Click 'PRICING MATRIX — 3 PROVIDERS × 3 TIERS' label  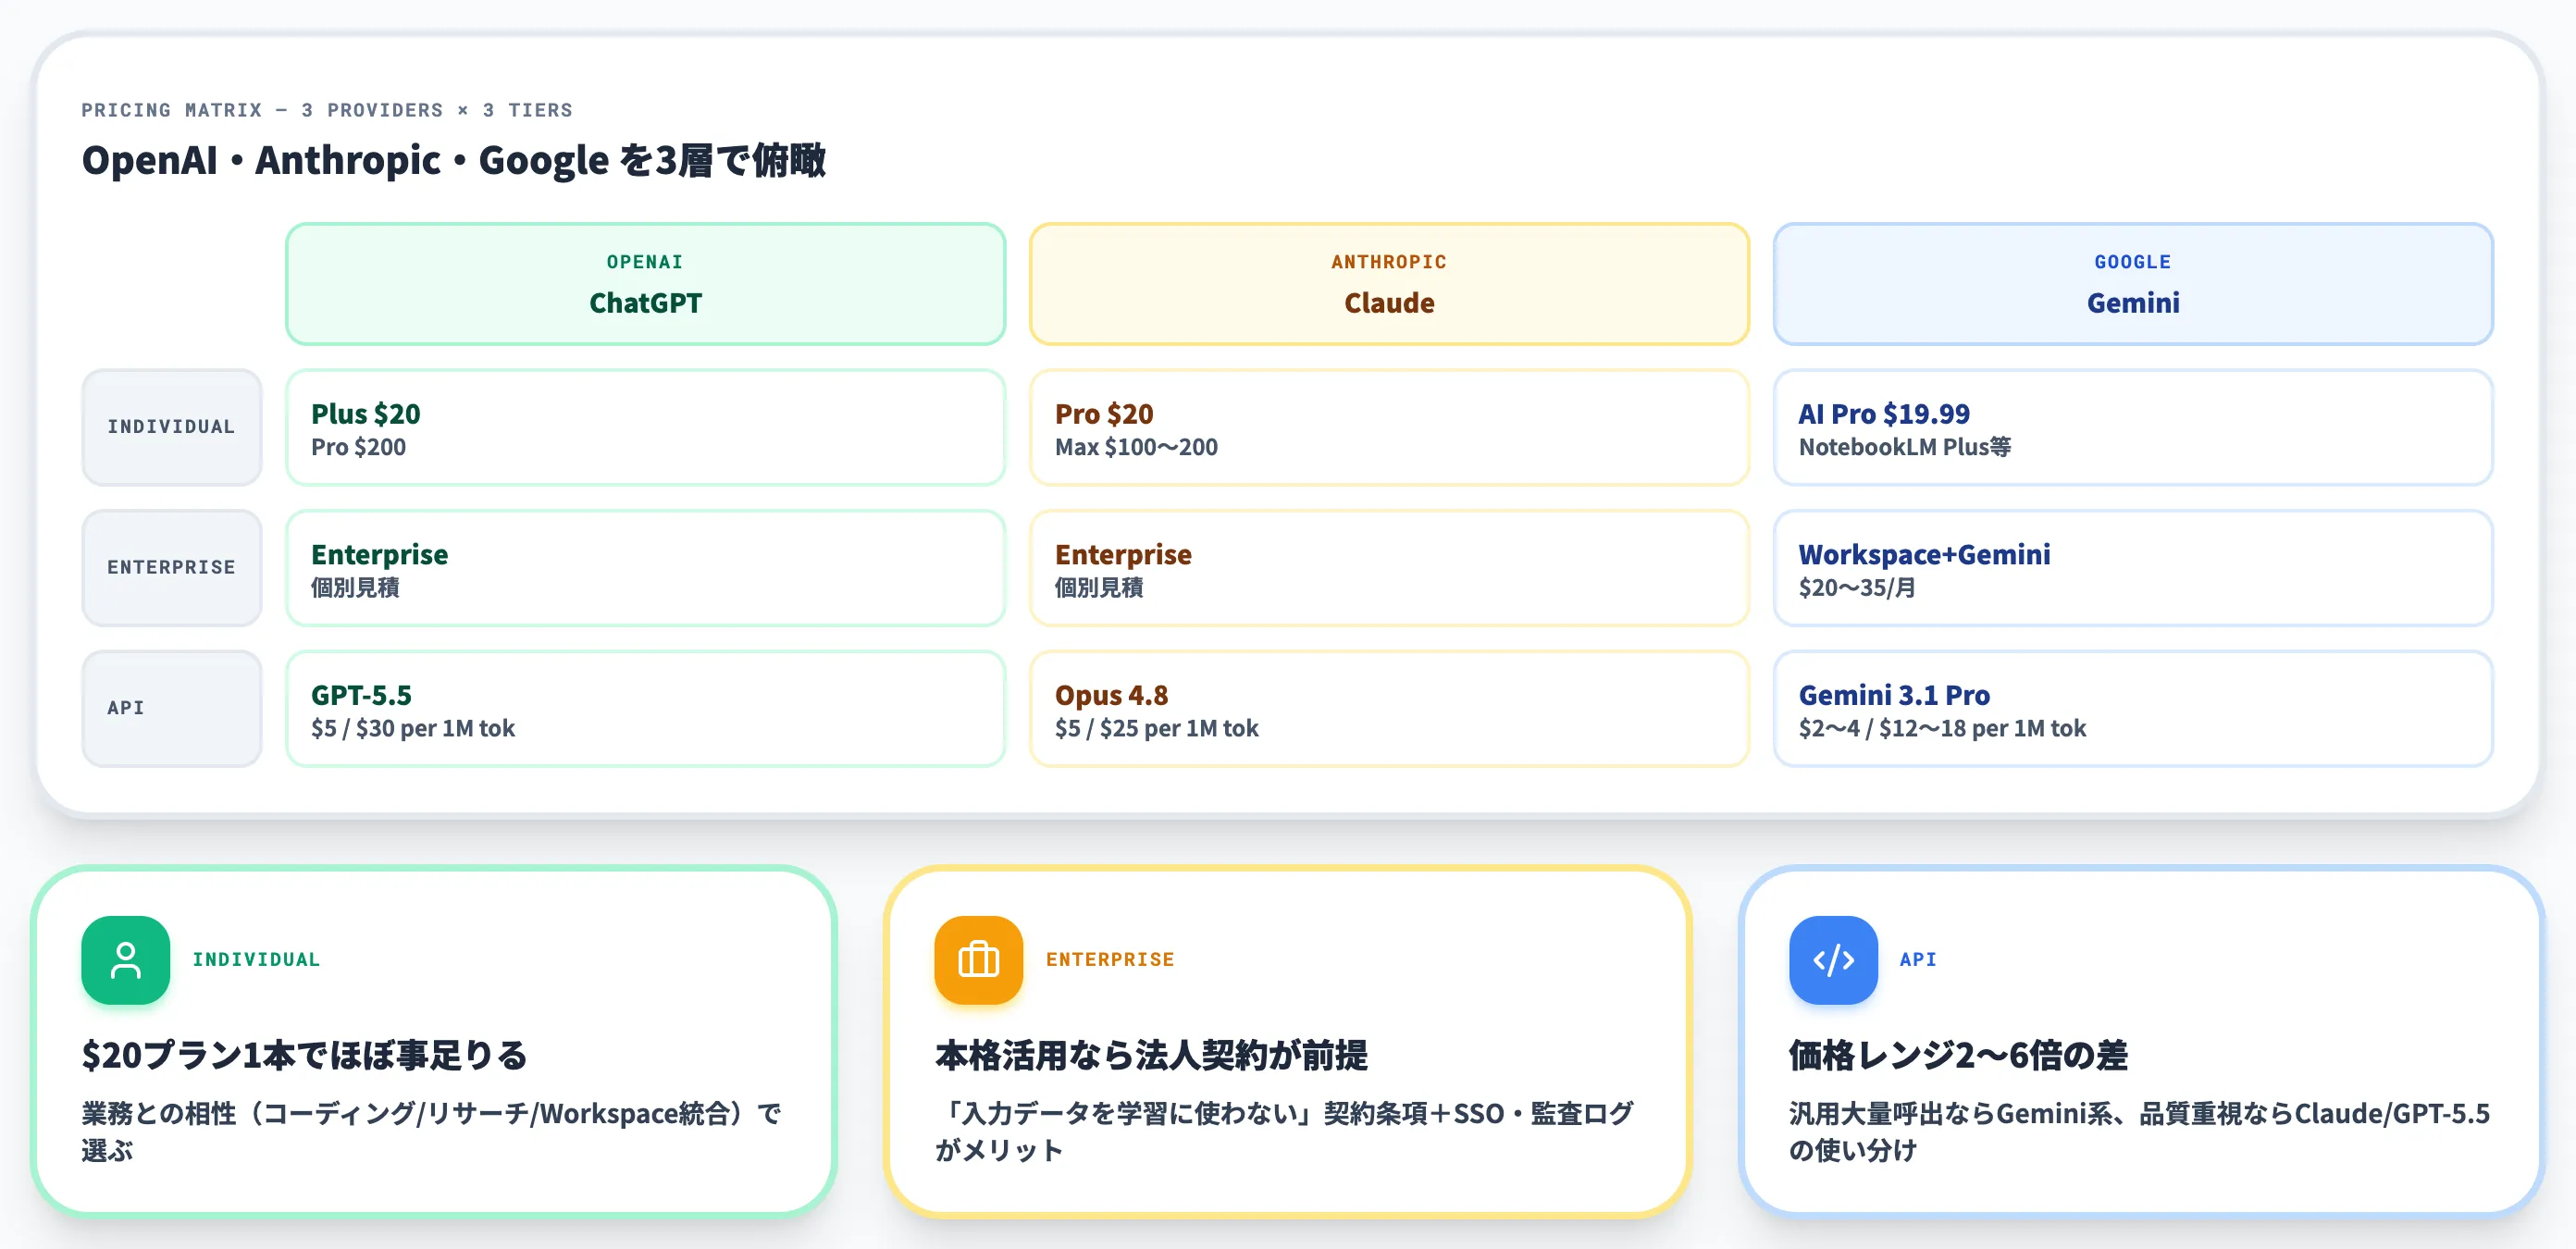(x=327, y=110)
